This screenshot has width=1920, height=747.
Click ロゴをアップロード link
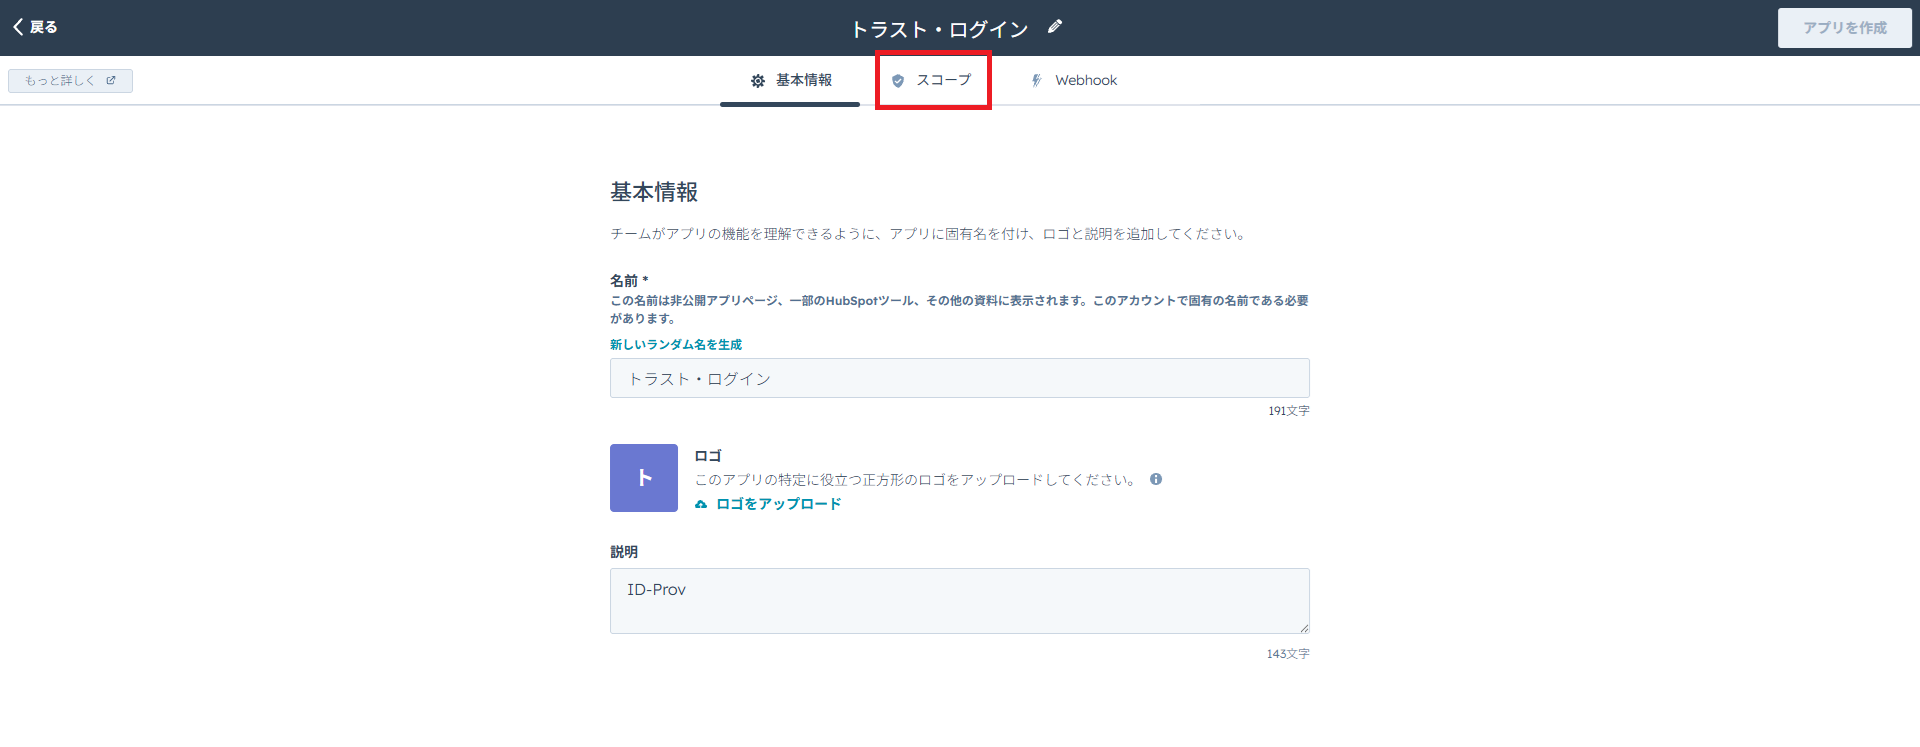768,504
